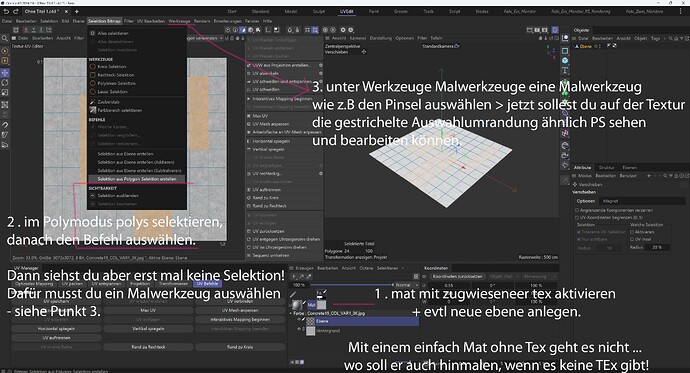The width and height of the screenshot is (690, 373).
Task: Select the Mat material preview sphere
Action: 297,304
